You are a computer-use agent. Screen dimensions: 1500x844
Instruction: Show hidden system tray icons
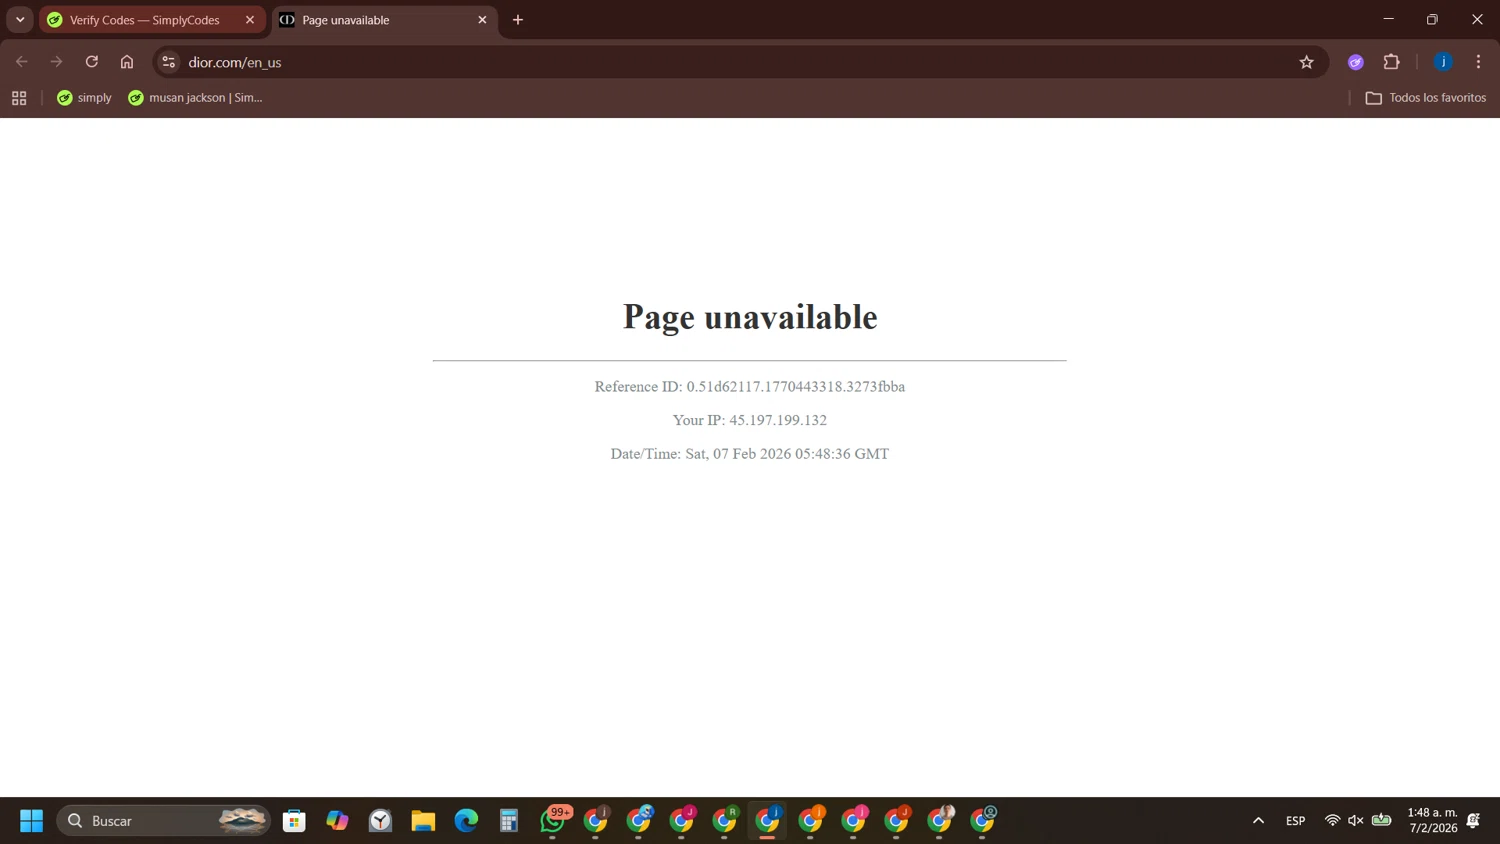coord(1258,821)
